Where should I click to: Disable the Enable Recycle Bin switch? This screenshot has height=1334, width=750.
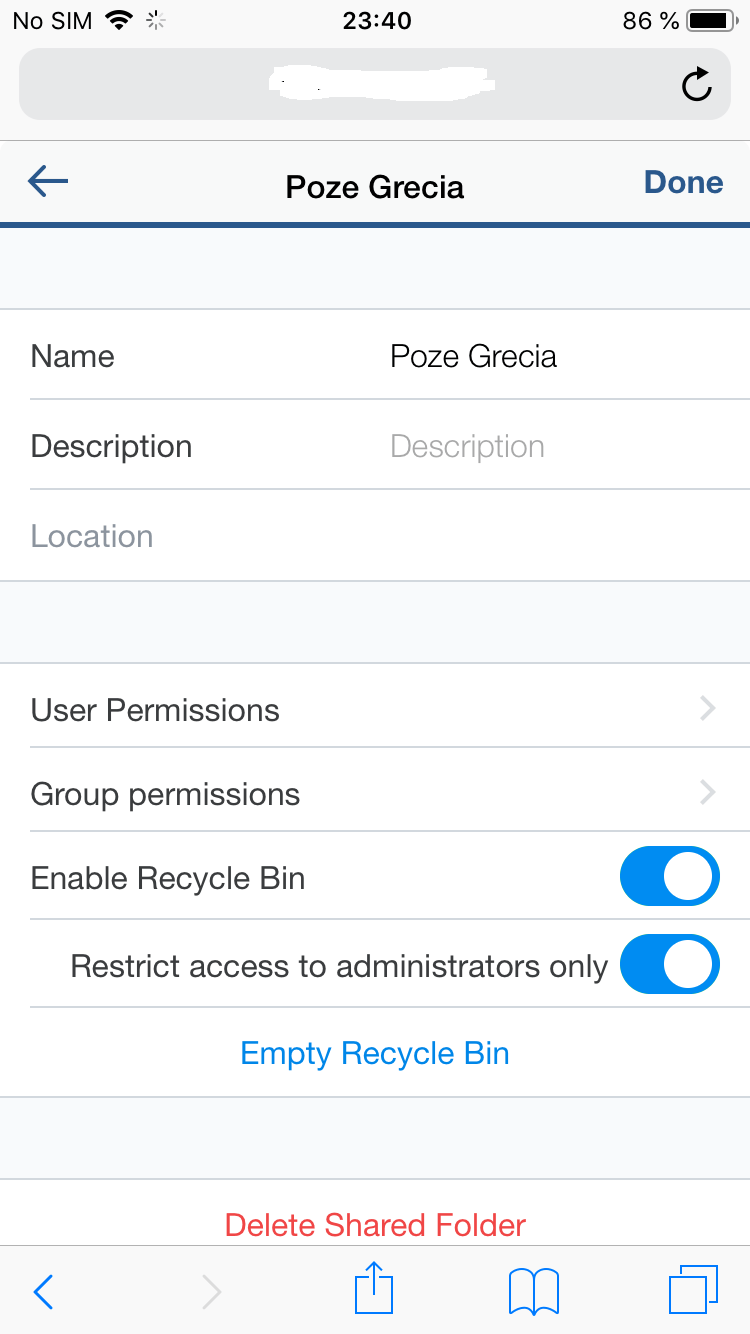click(669, 876)
